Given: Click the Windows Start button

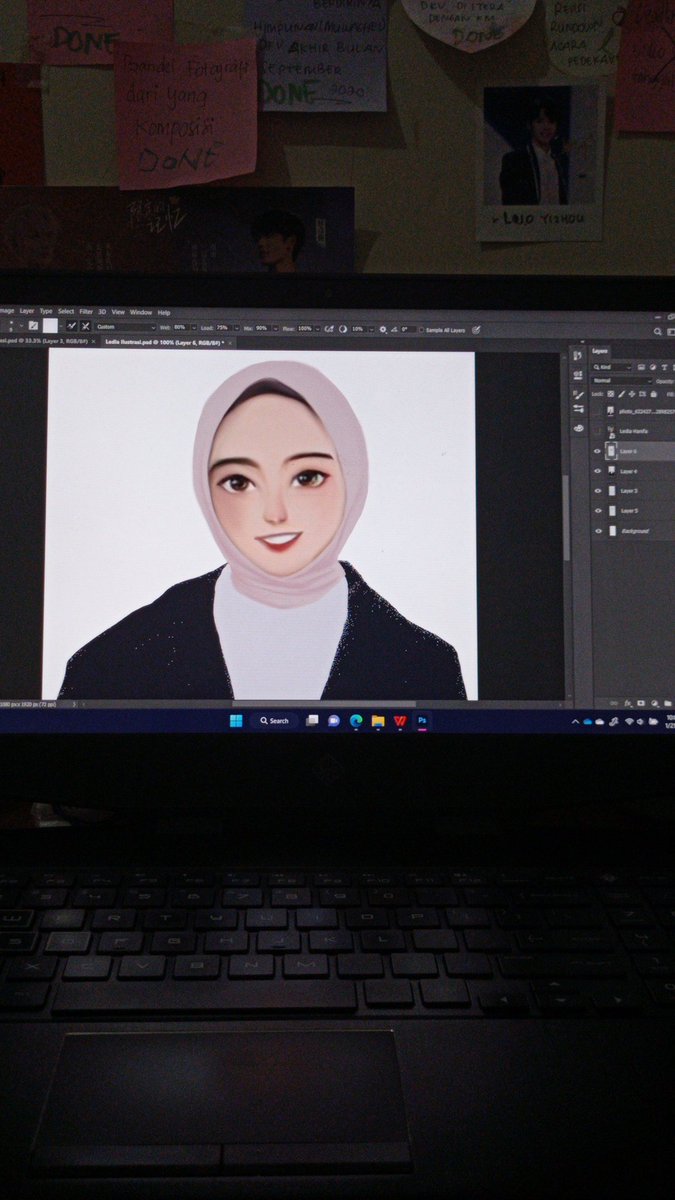Looking at the screenshot, I should point(236,720).
